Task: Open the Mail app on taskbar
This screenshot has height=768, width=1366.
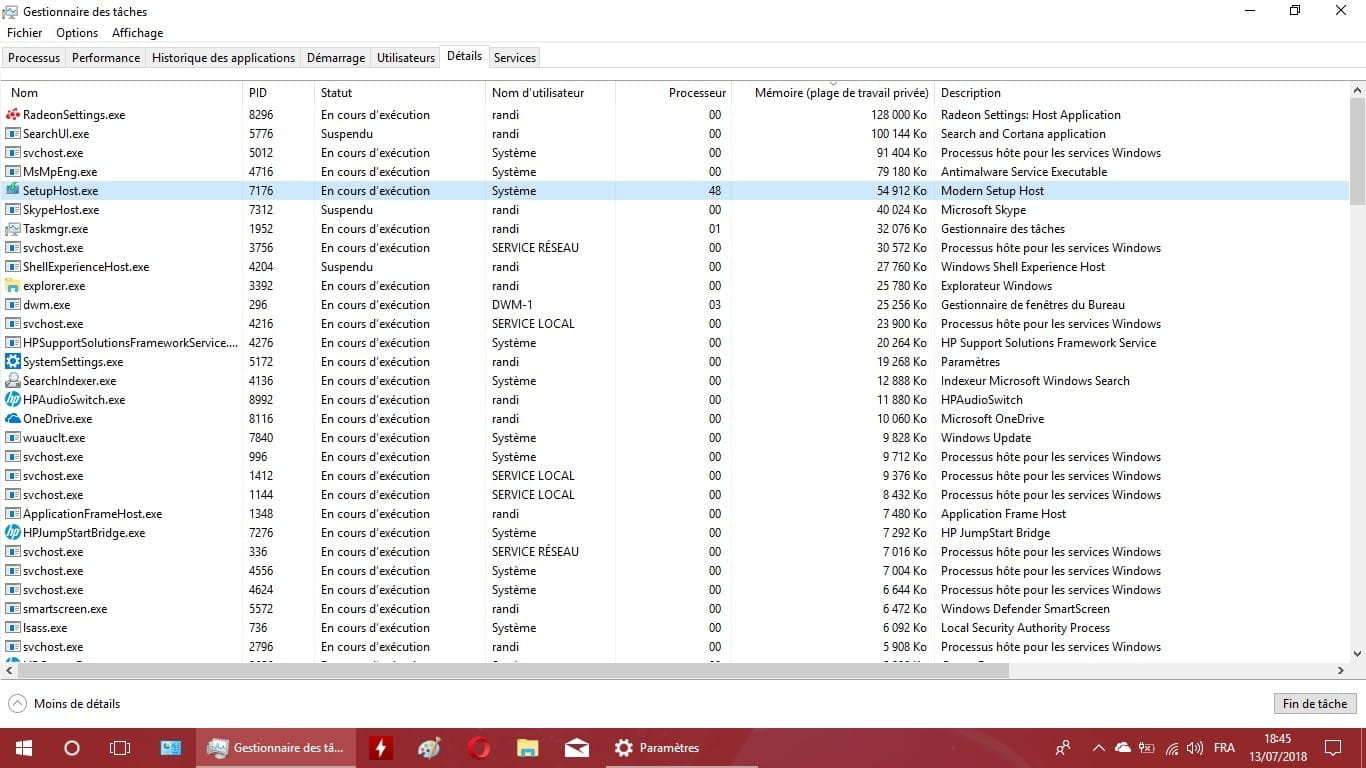Action: click(x=576, y=748)
